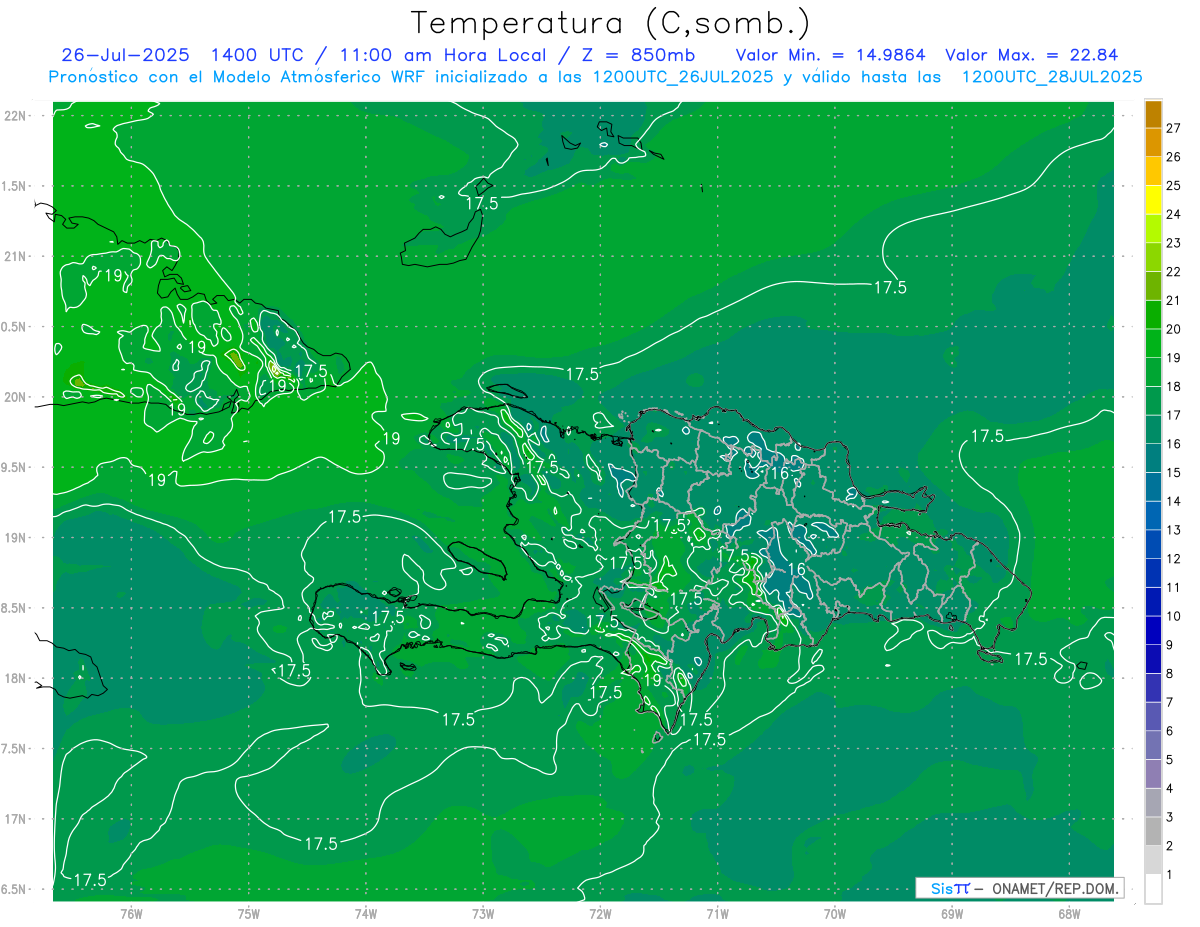1200x927 pixels.
Task: Click "11:00 am Hora Local" text
Action: 439,55
